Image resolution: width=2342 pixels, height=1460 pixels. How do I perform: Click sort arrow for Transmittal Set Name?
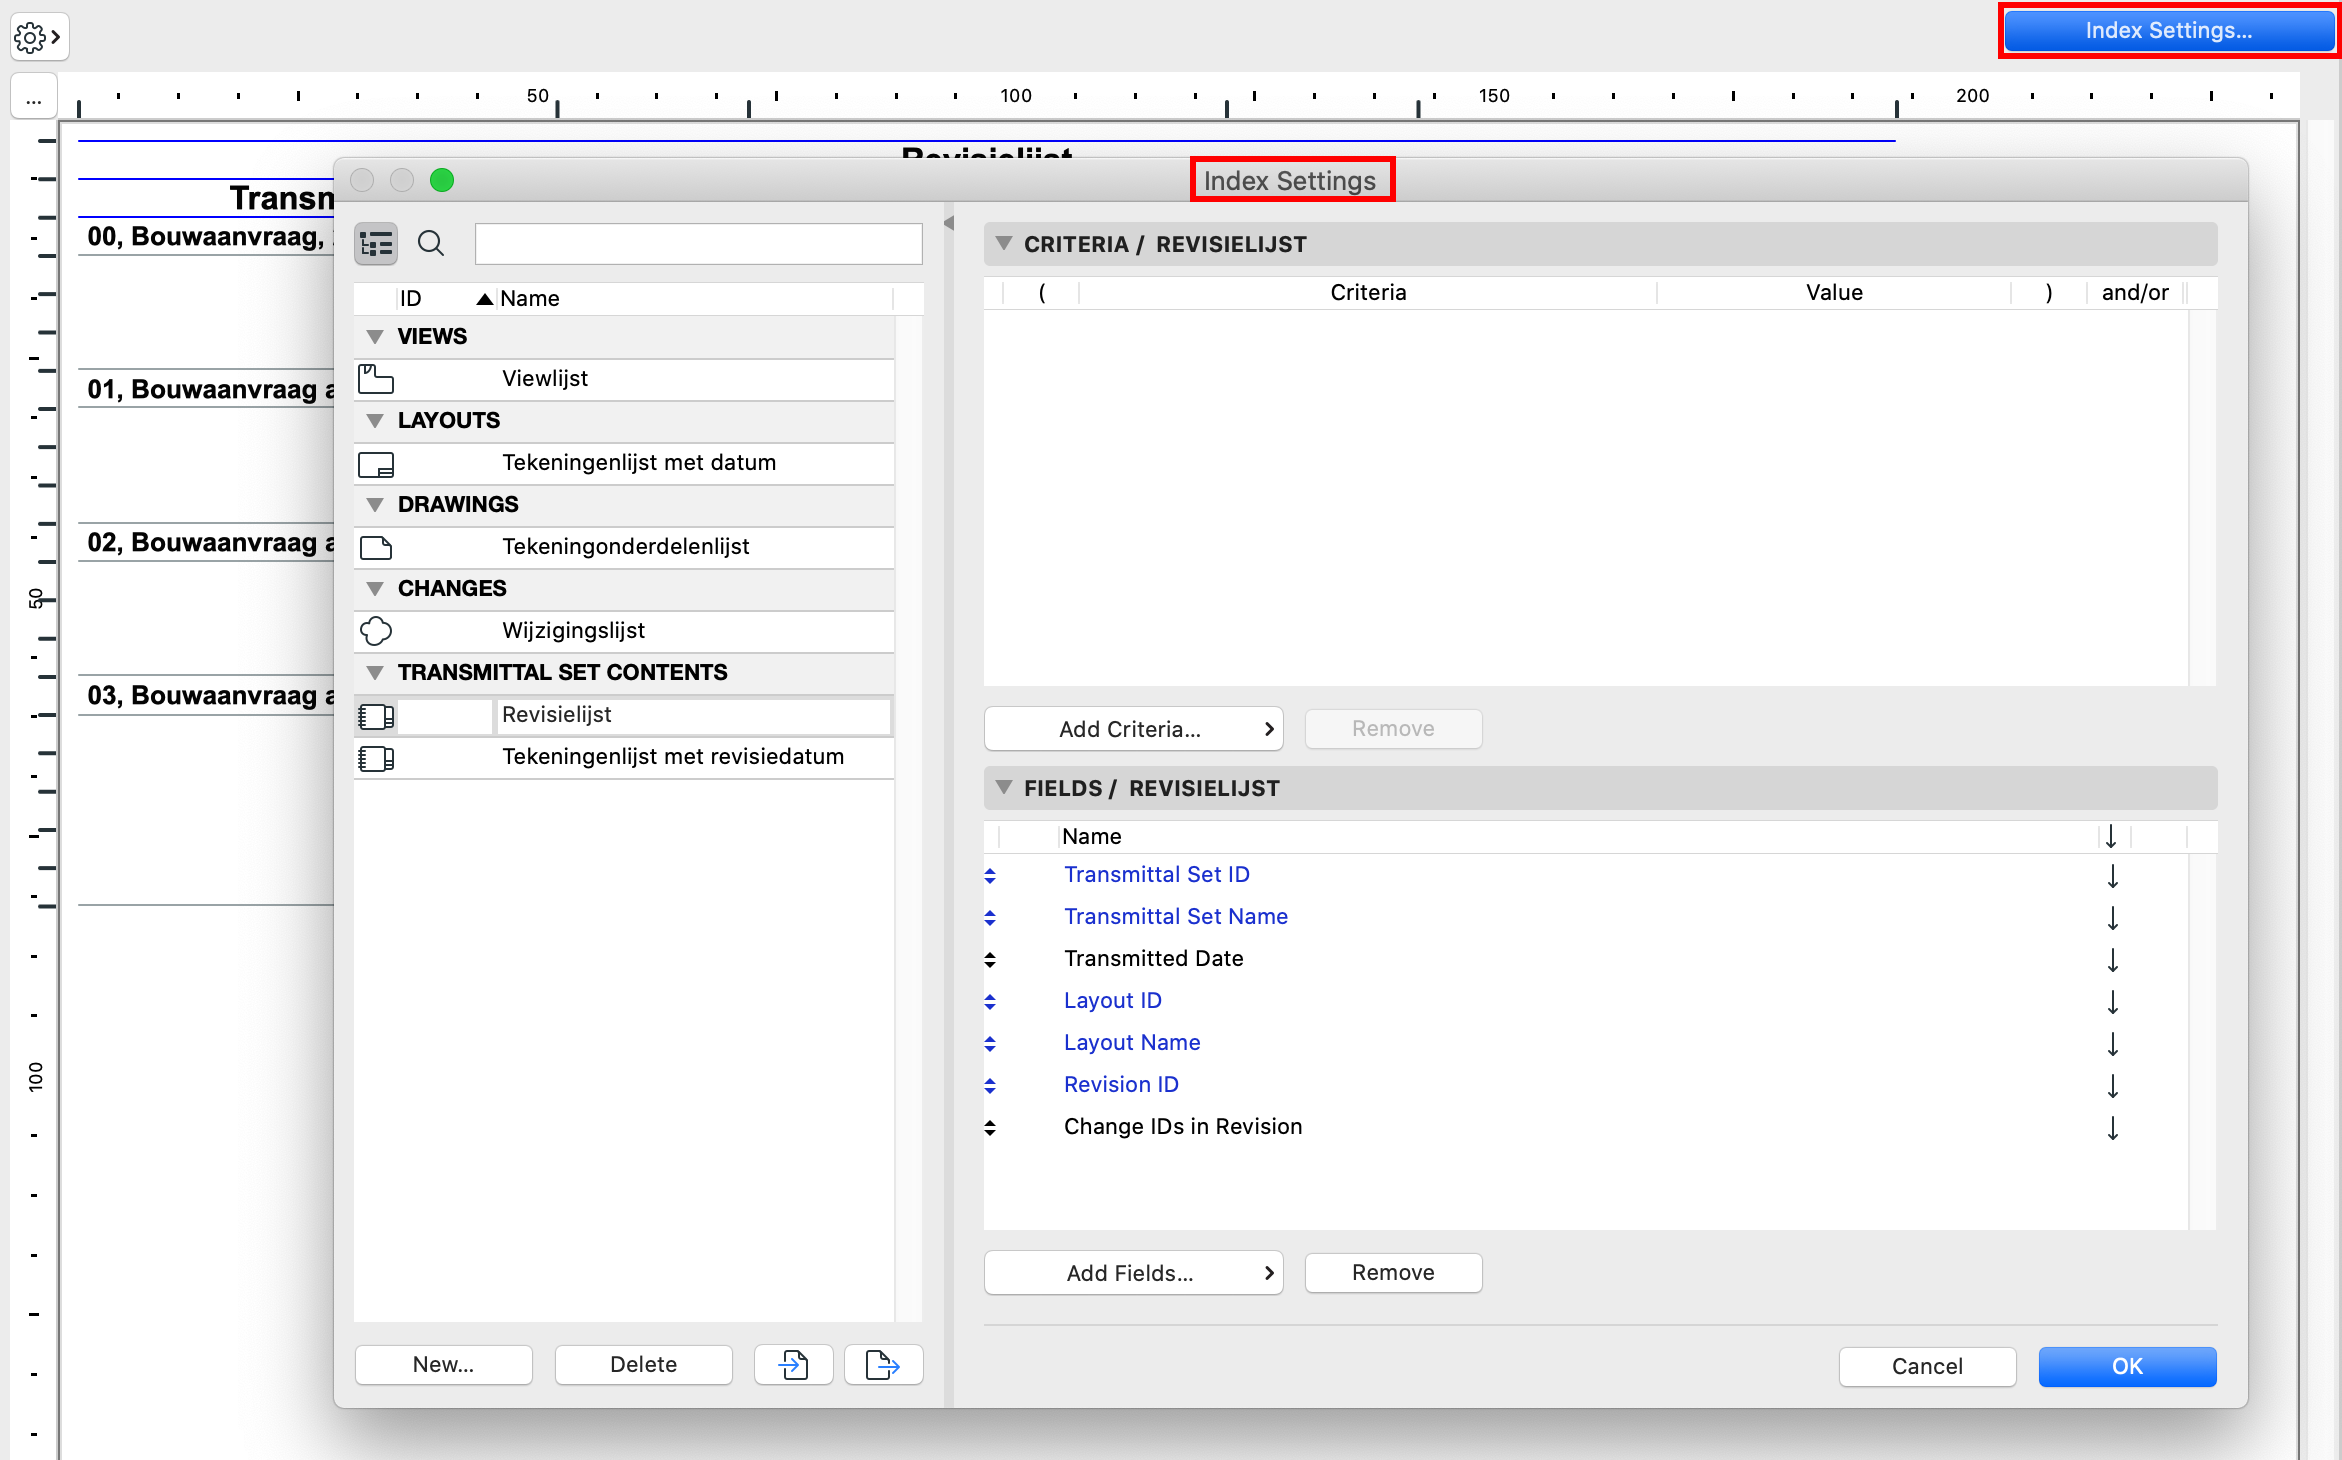(x=2112, y=918)
